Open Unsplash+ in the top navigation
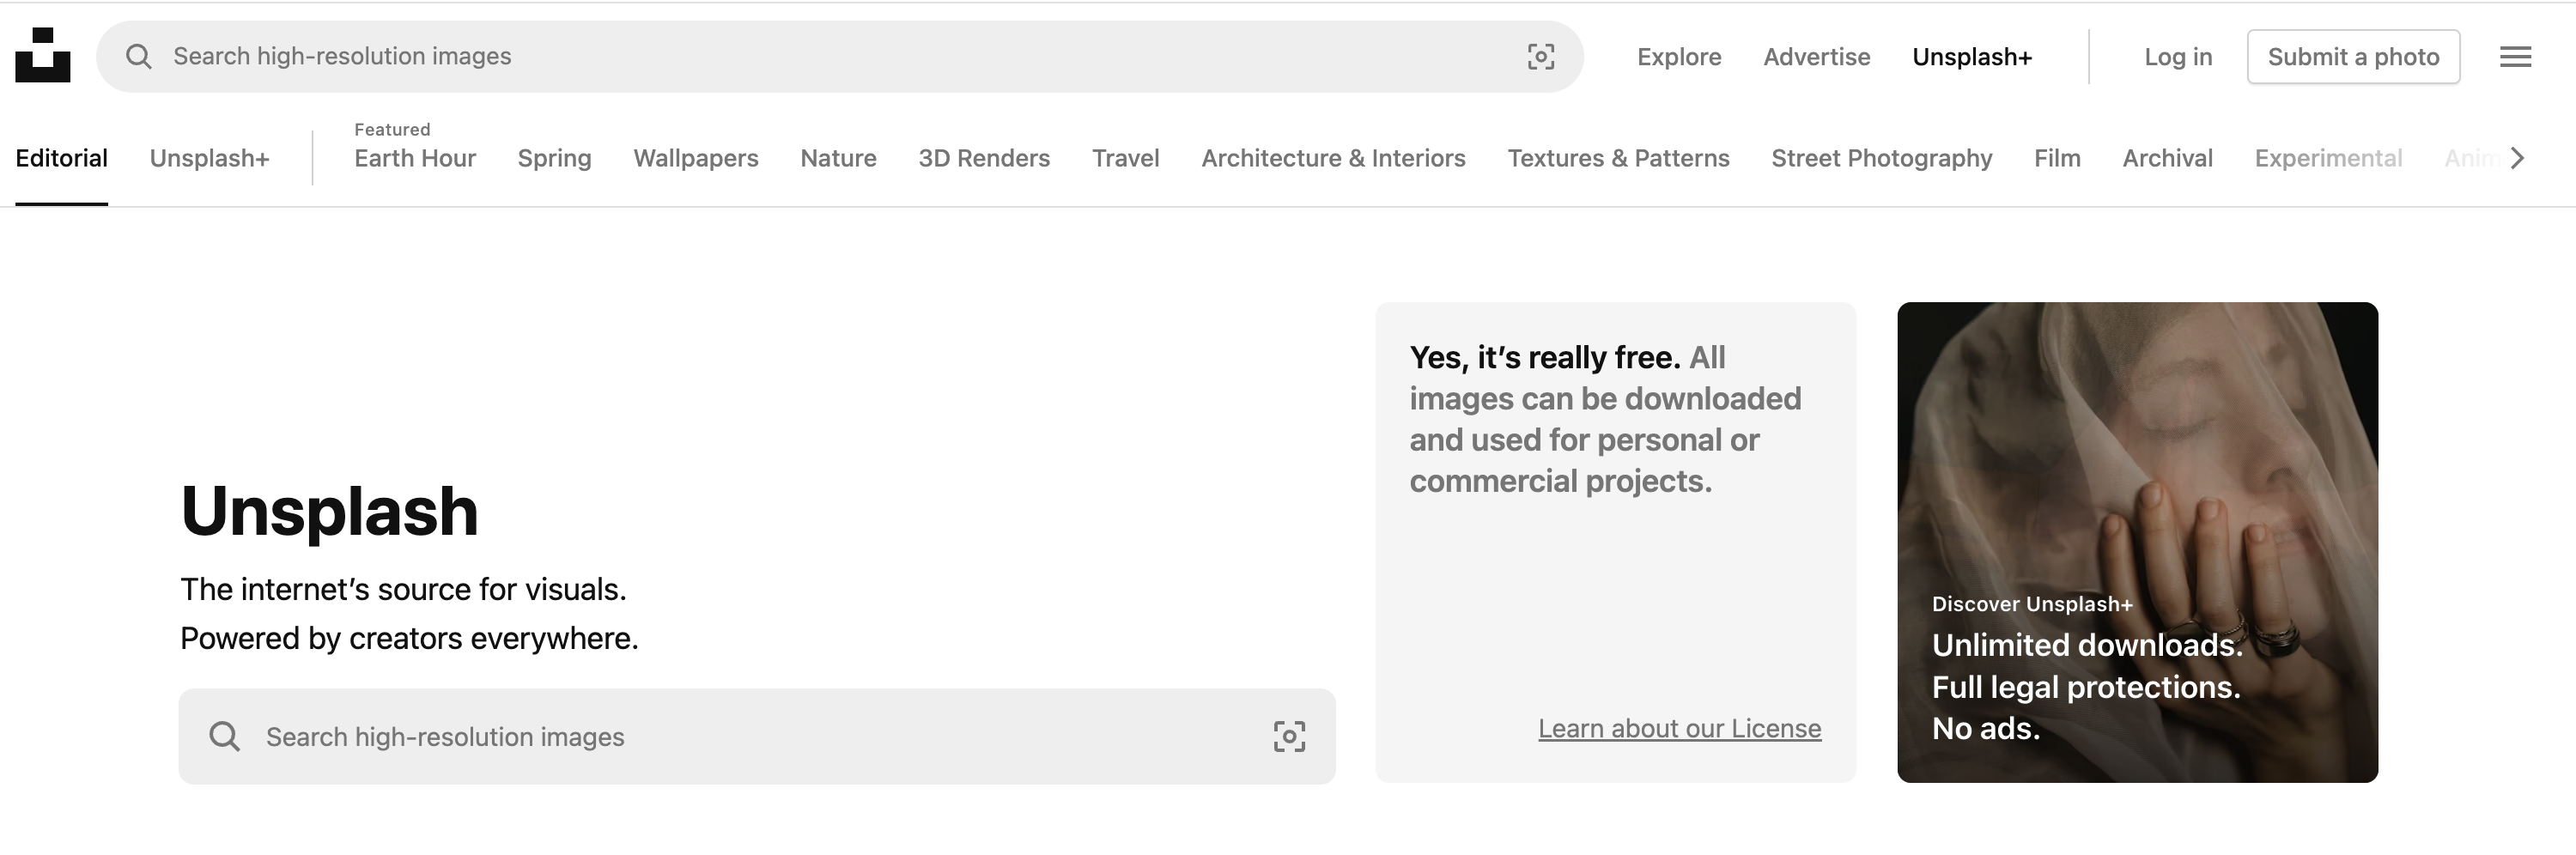Screen dimensions: 2576x855 click(1972, 57)
